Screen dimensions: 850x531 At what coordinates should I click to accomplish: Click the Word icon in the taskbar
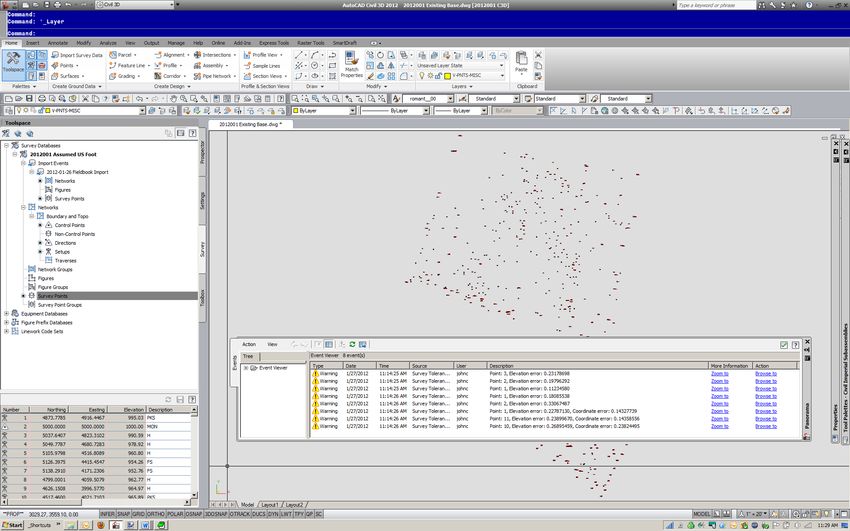click(146, 525)
